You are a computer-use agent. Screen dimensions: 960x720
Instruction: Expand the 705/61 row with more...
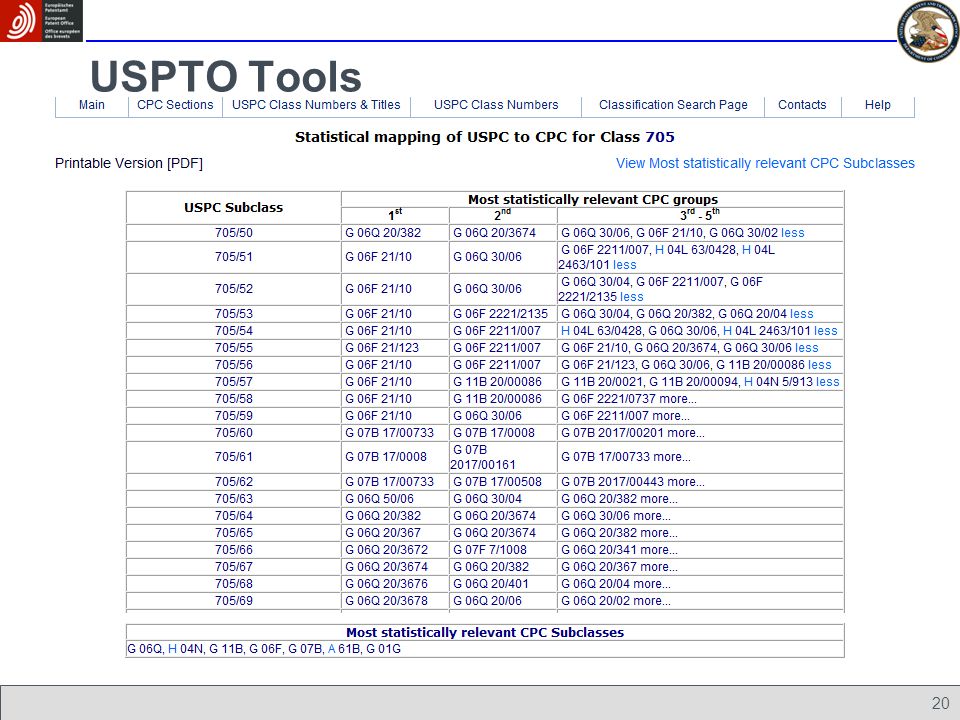[672, 457]
